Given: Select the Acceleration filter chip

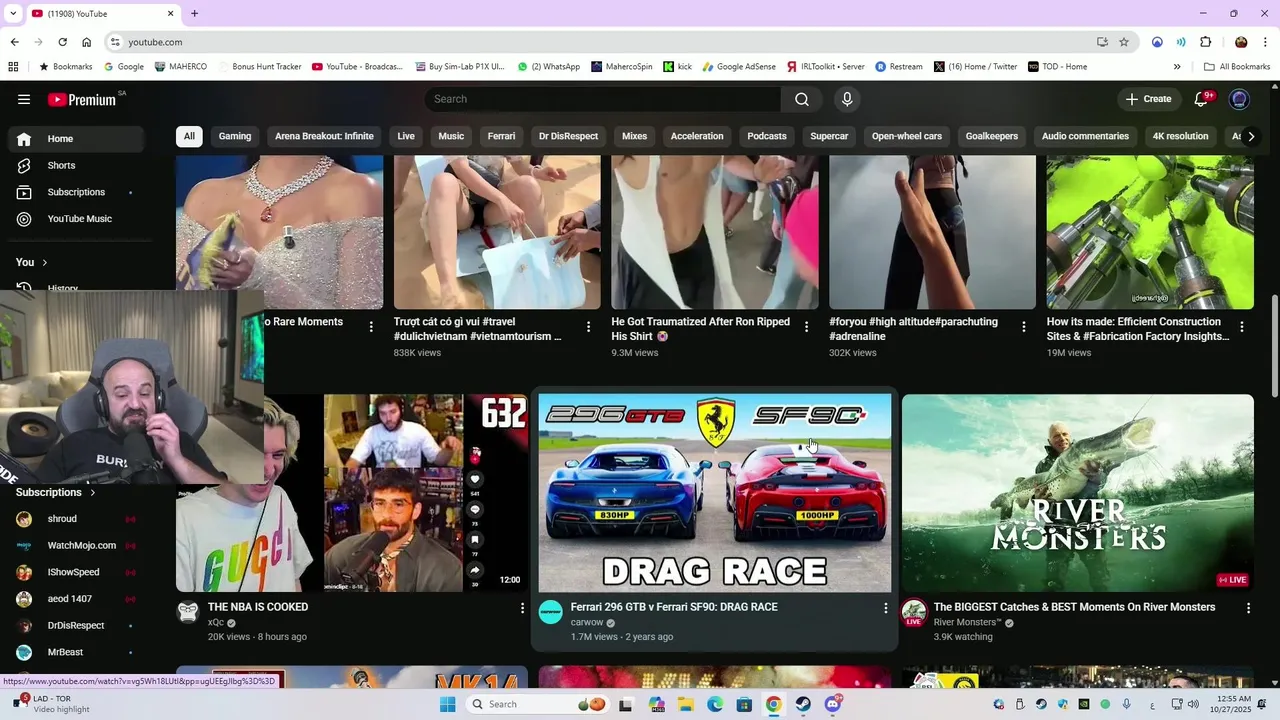Looking at the screenshot, I should 697,136.
